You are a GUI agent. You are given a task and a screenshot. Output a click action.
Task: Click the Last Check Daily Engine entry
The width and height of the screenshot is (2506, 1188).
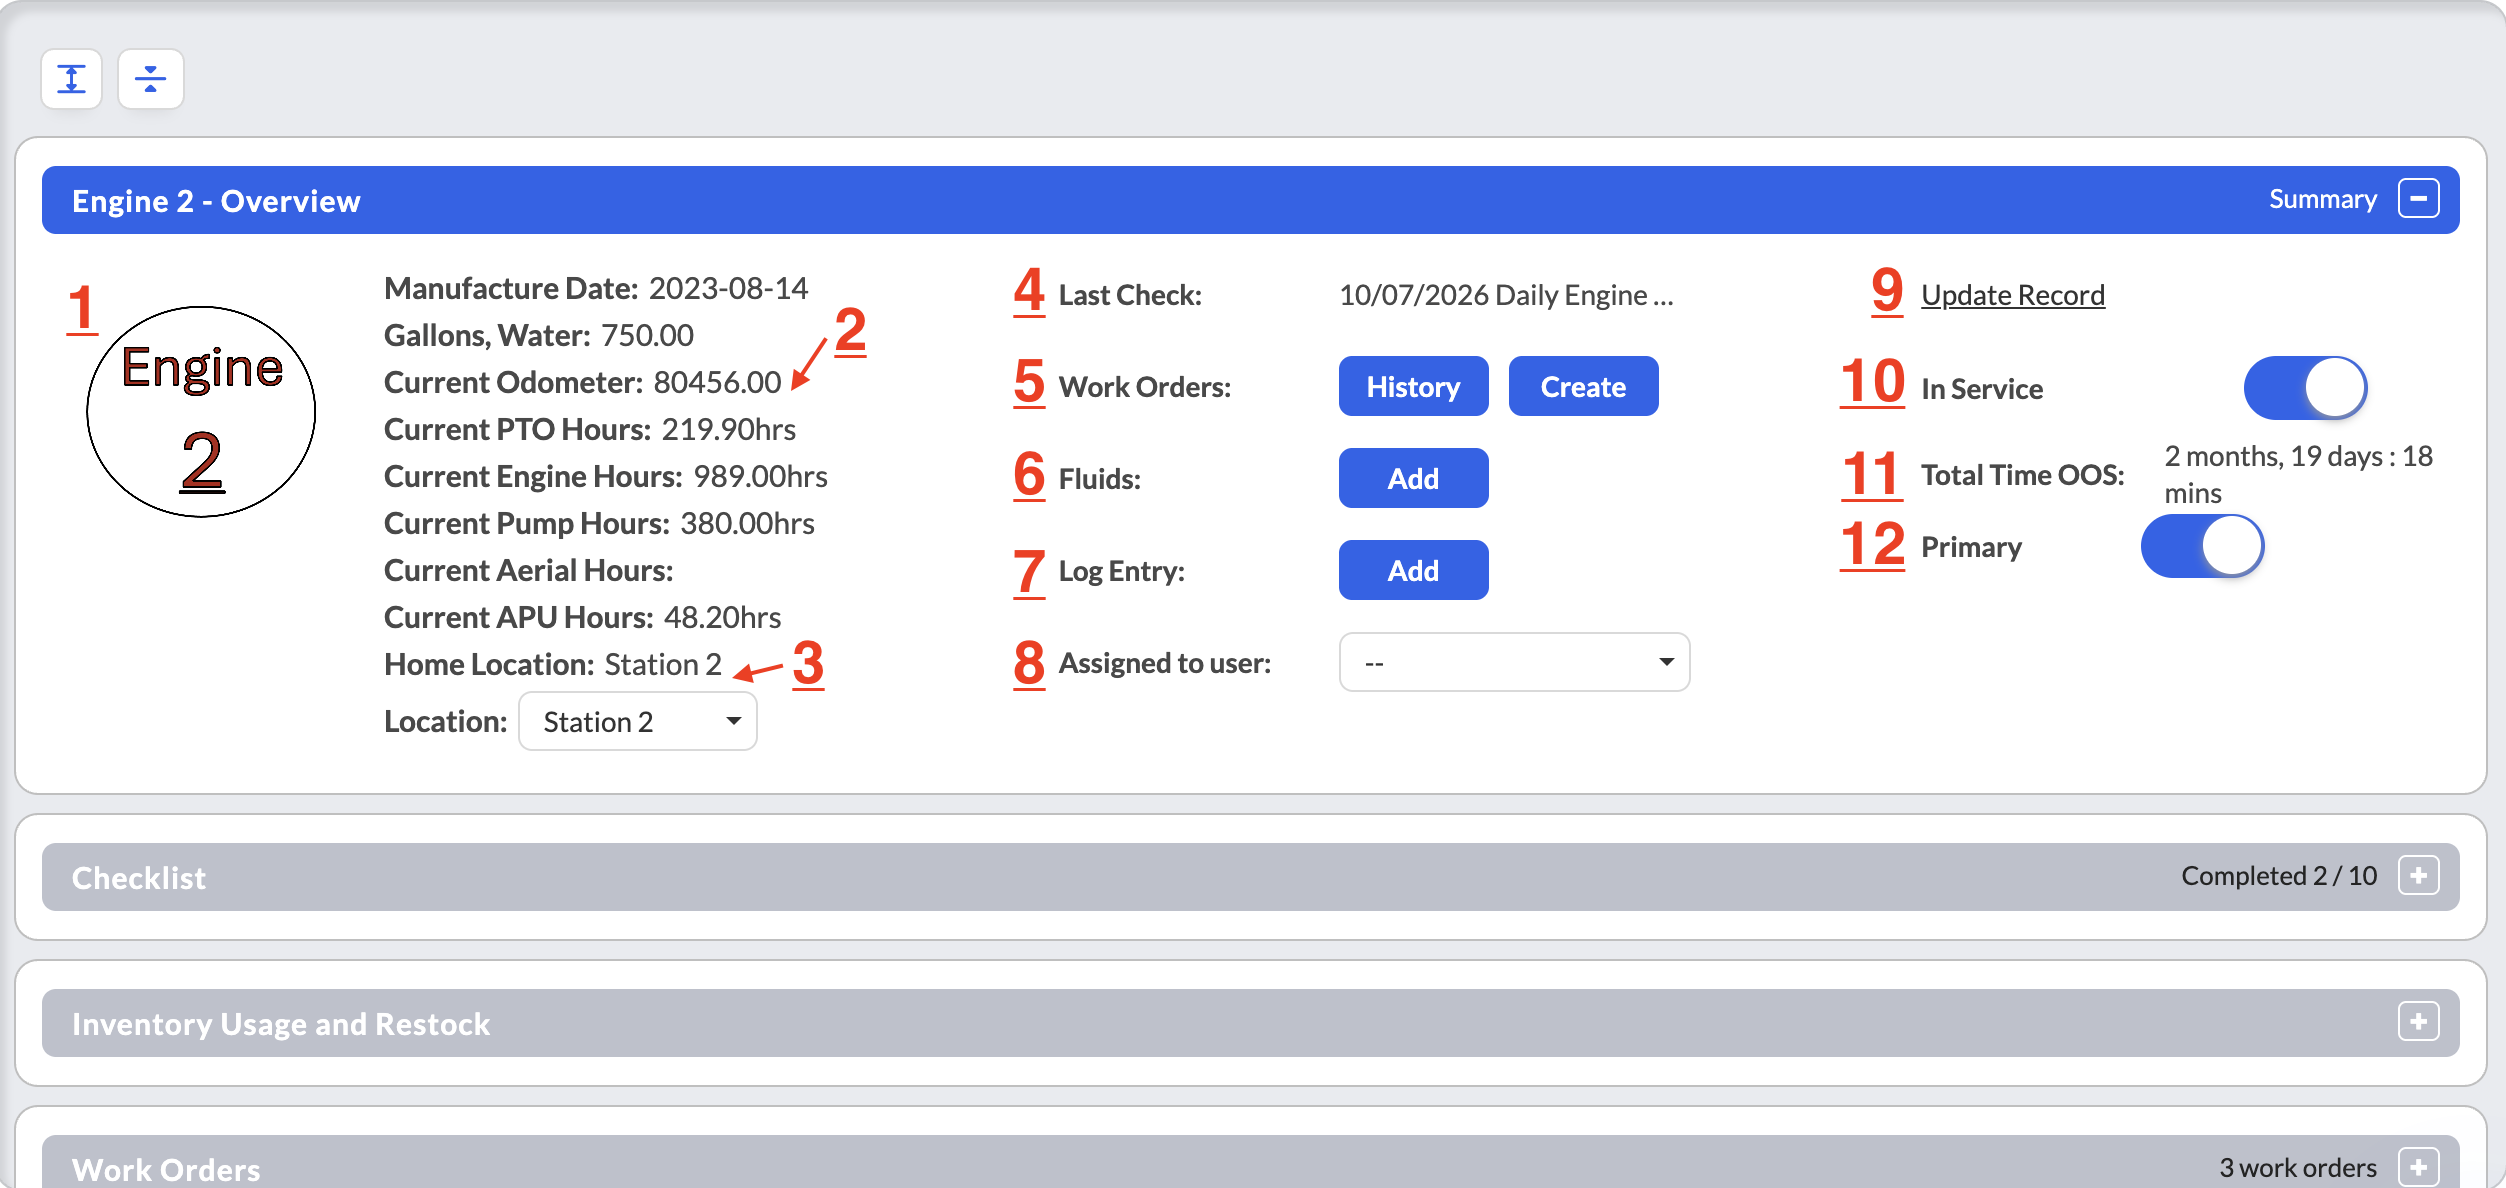pos(1505,295)
